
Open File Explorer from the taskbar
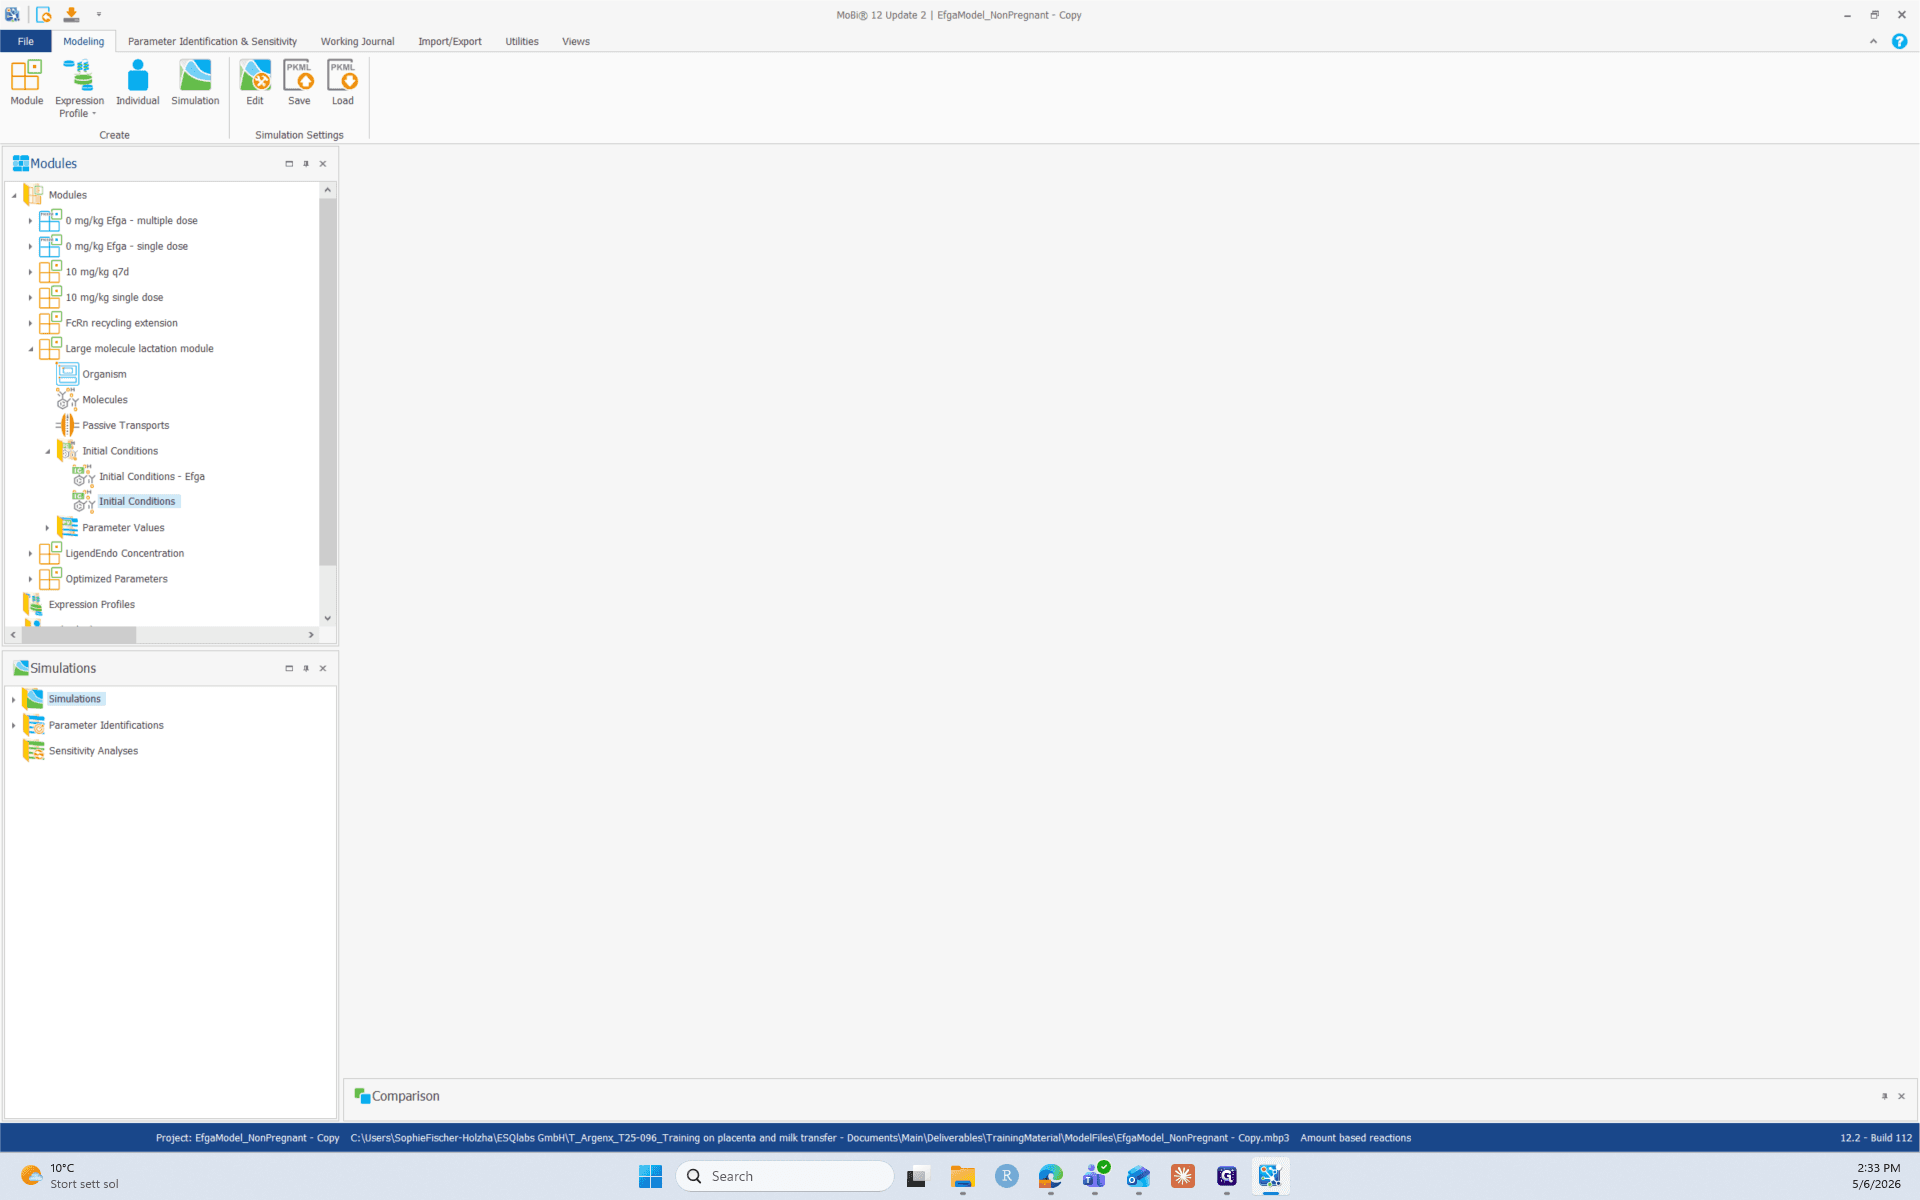point(962,1176)
